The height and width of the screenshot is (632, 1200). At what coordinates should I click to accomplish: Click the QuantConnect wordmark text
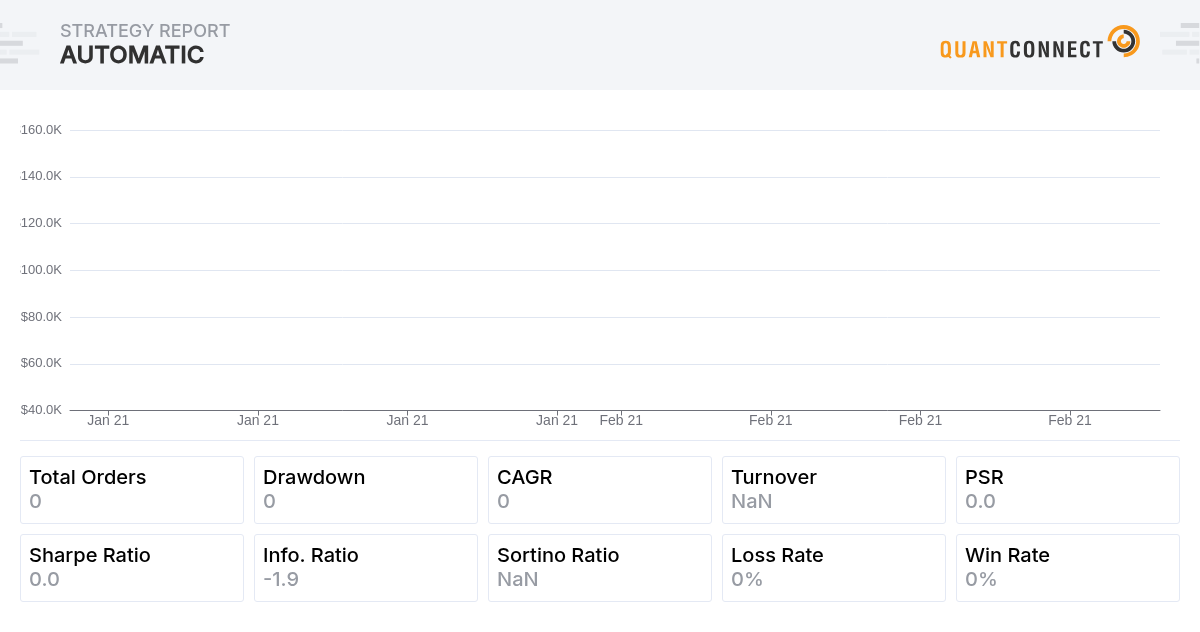1021,49
